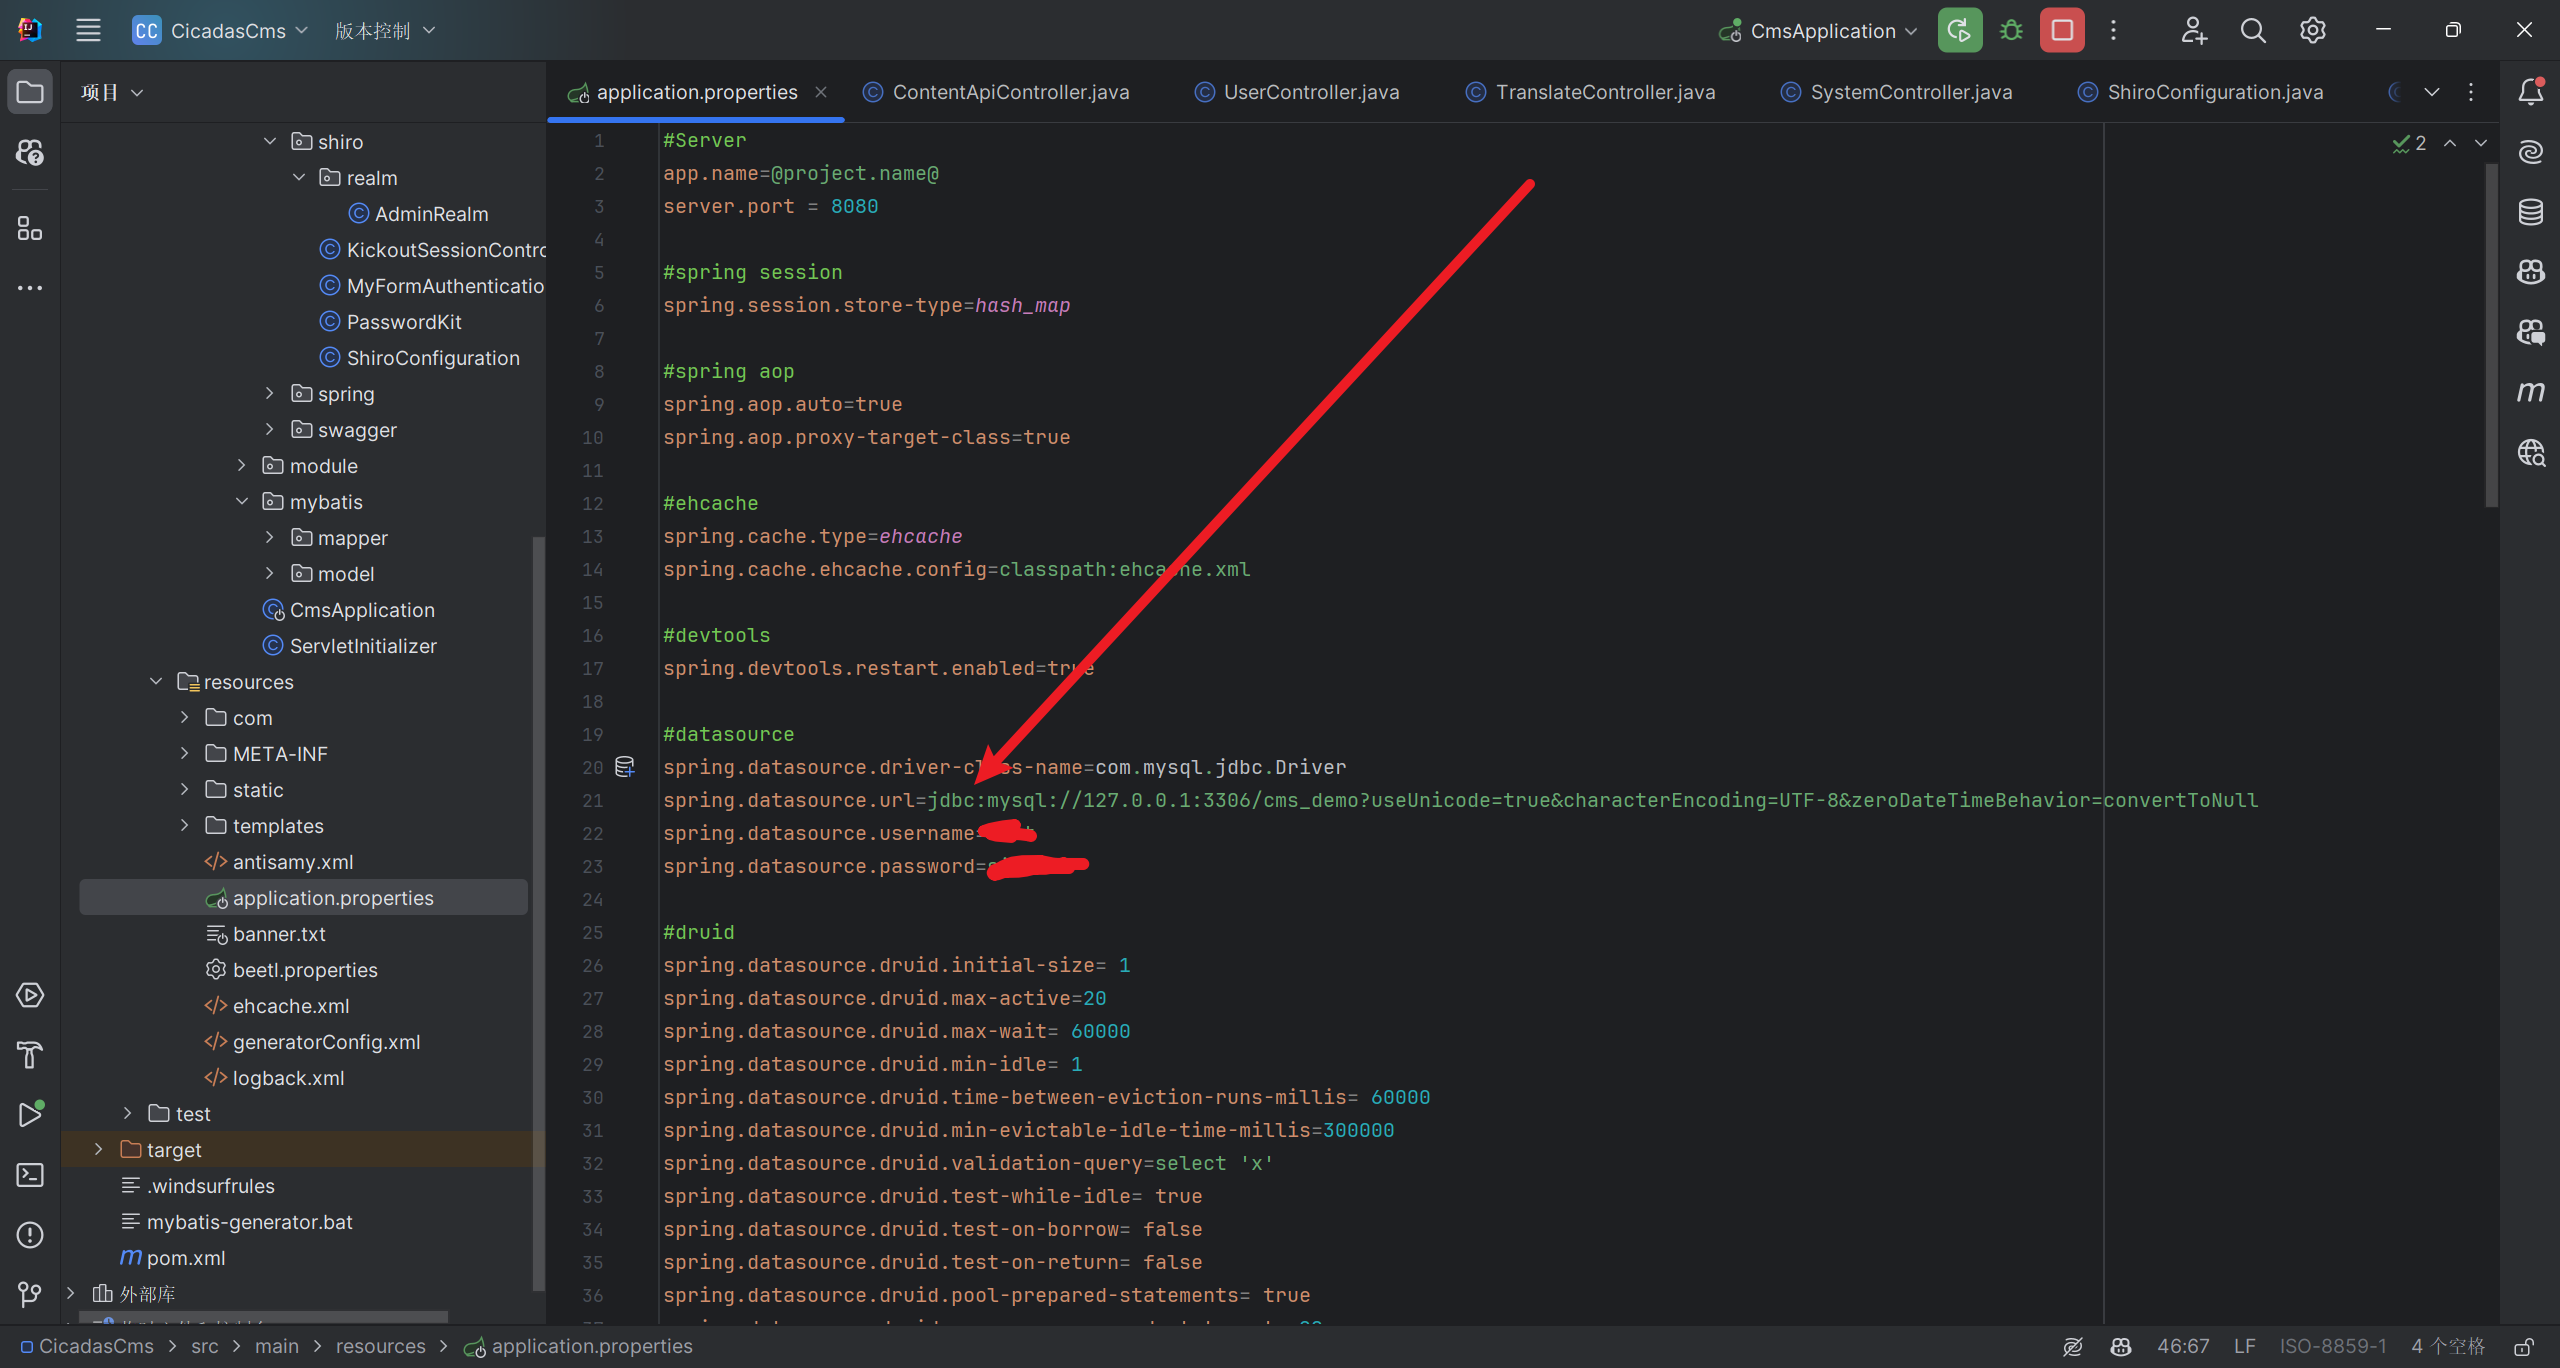This screenshot has height=1368, width=2560.
Task: Open the Maven tool window
Action: coord(2530,392)
